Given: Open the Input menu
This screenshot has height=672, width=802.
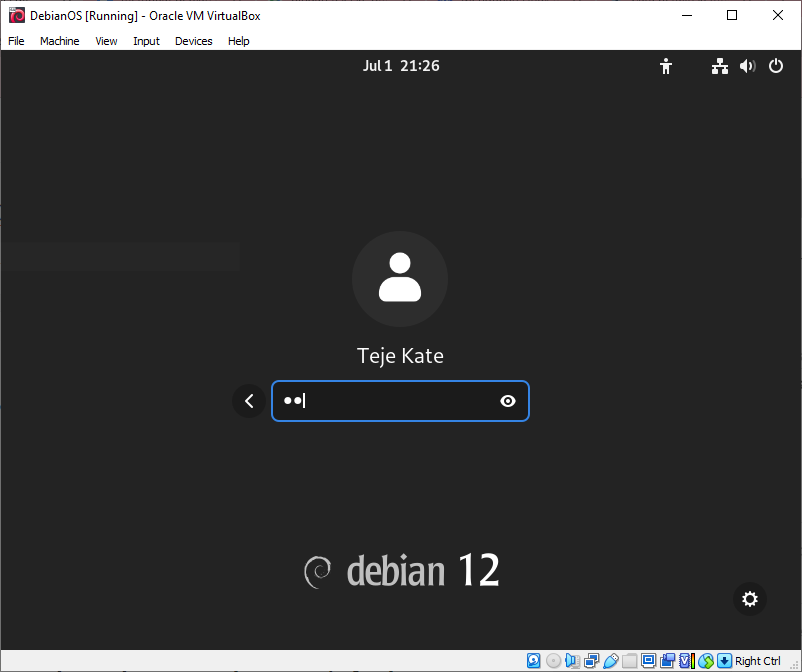Looking at the screenshot, I should tap(146, 41).
